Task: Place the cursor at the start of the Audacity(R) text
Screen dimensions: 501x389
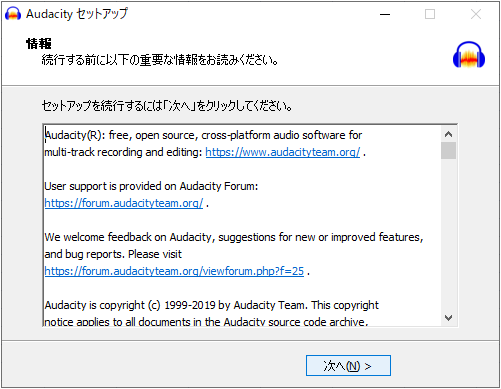Action: coord(45,135)
